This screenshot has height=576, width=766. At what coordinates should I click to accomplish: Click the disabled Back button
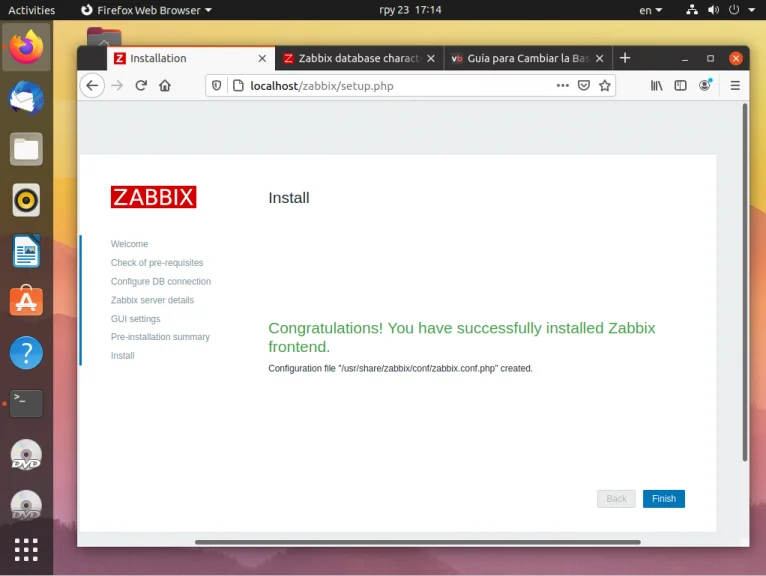click(616, 499)
